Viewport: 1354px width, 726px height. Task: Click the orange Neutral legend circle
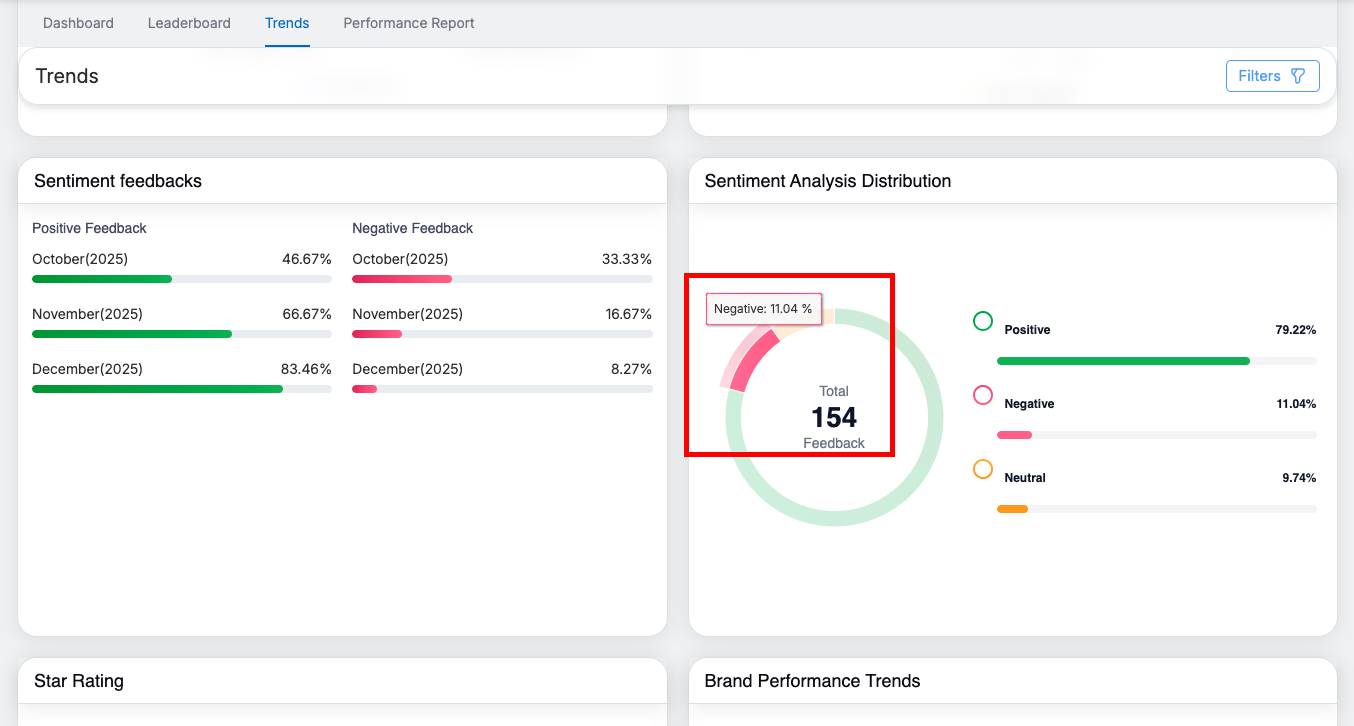click(x=983, y=469)
